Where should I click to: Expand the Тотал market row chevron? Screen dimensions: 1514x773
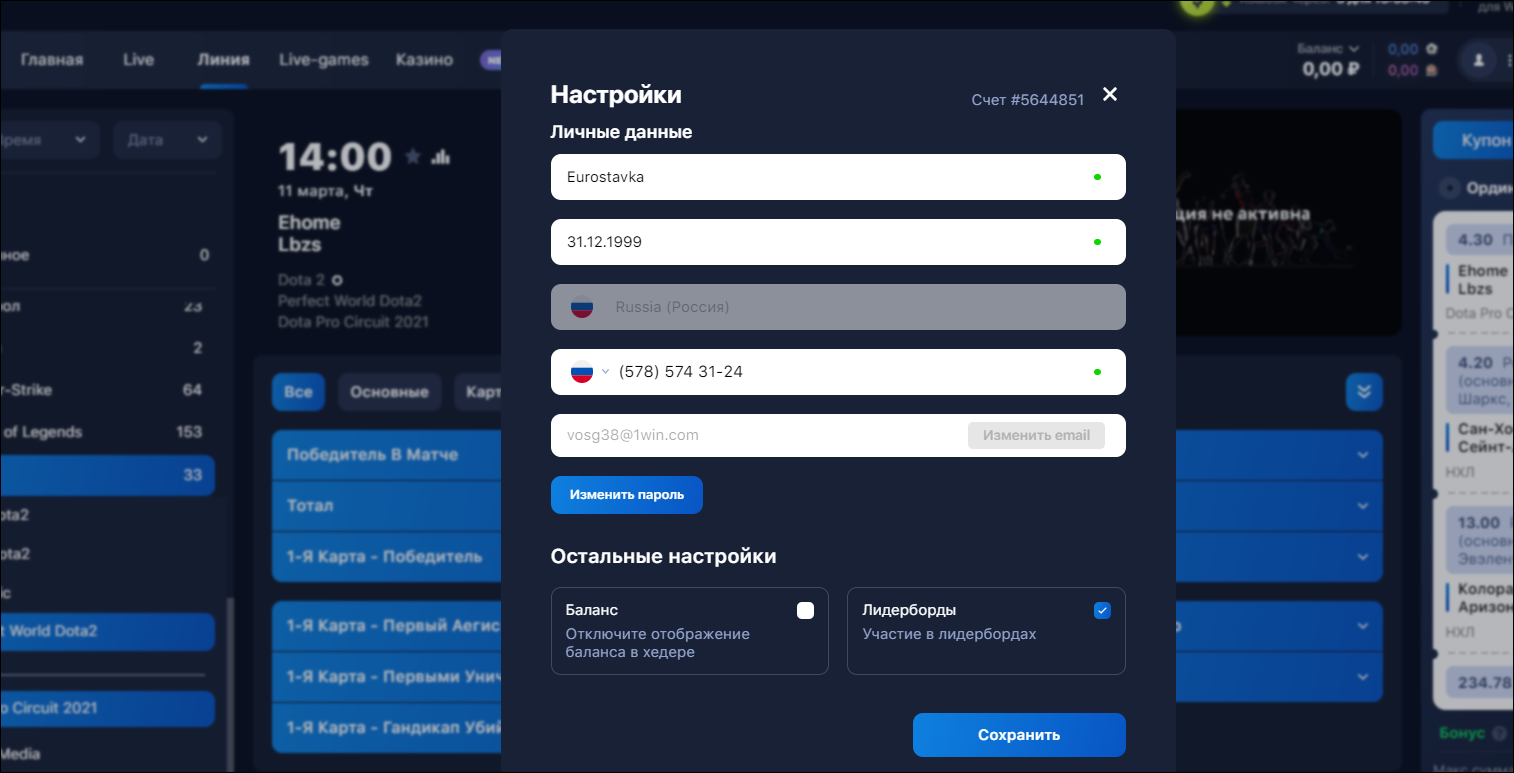(1362, 506)
